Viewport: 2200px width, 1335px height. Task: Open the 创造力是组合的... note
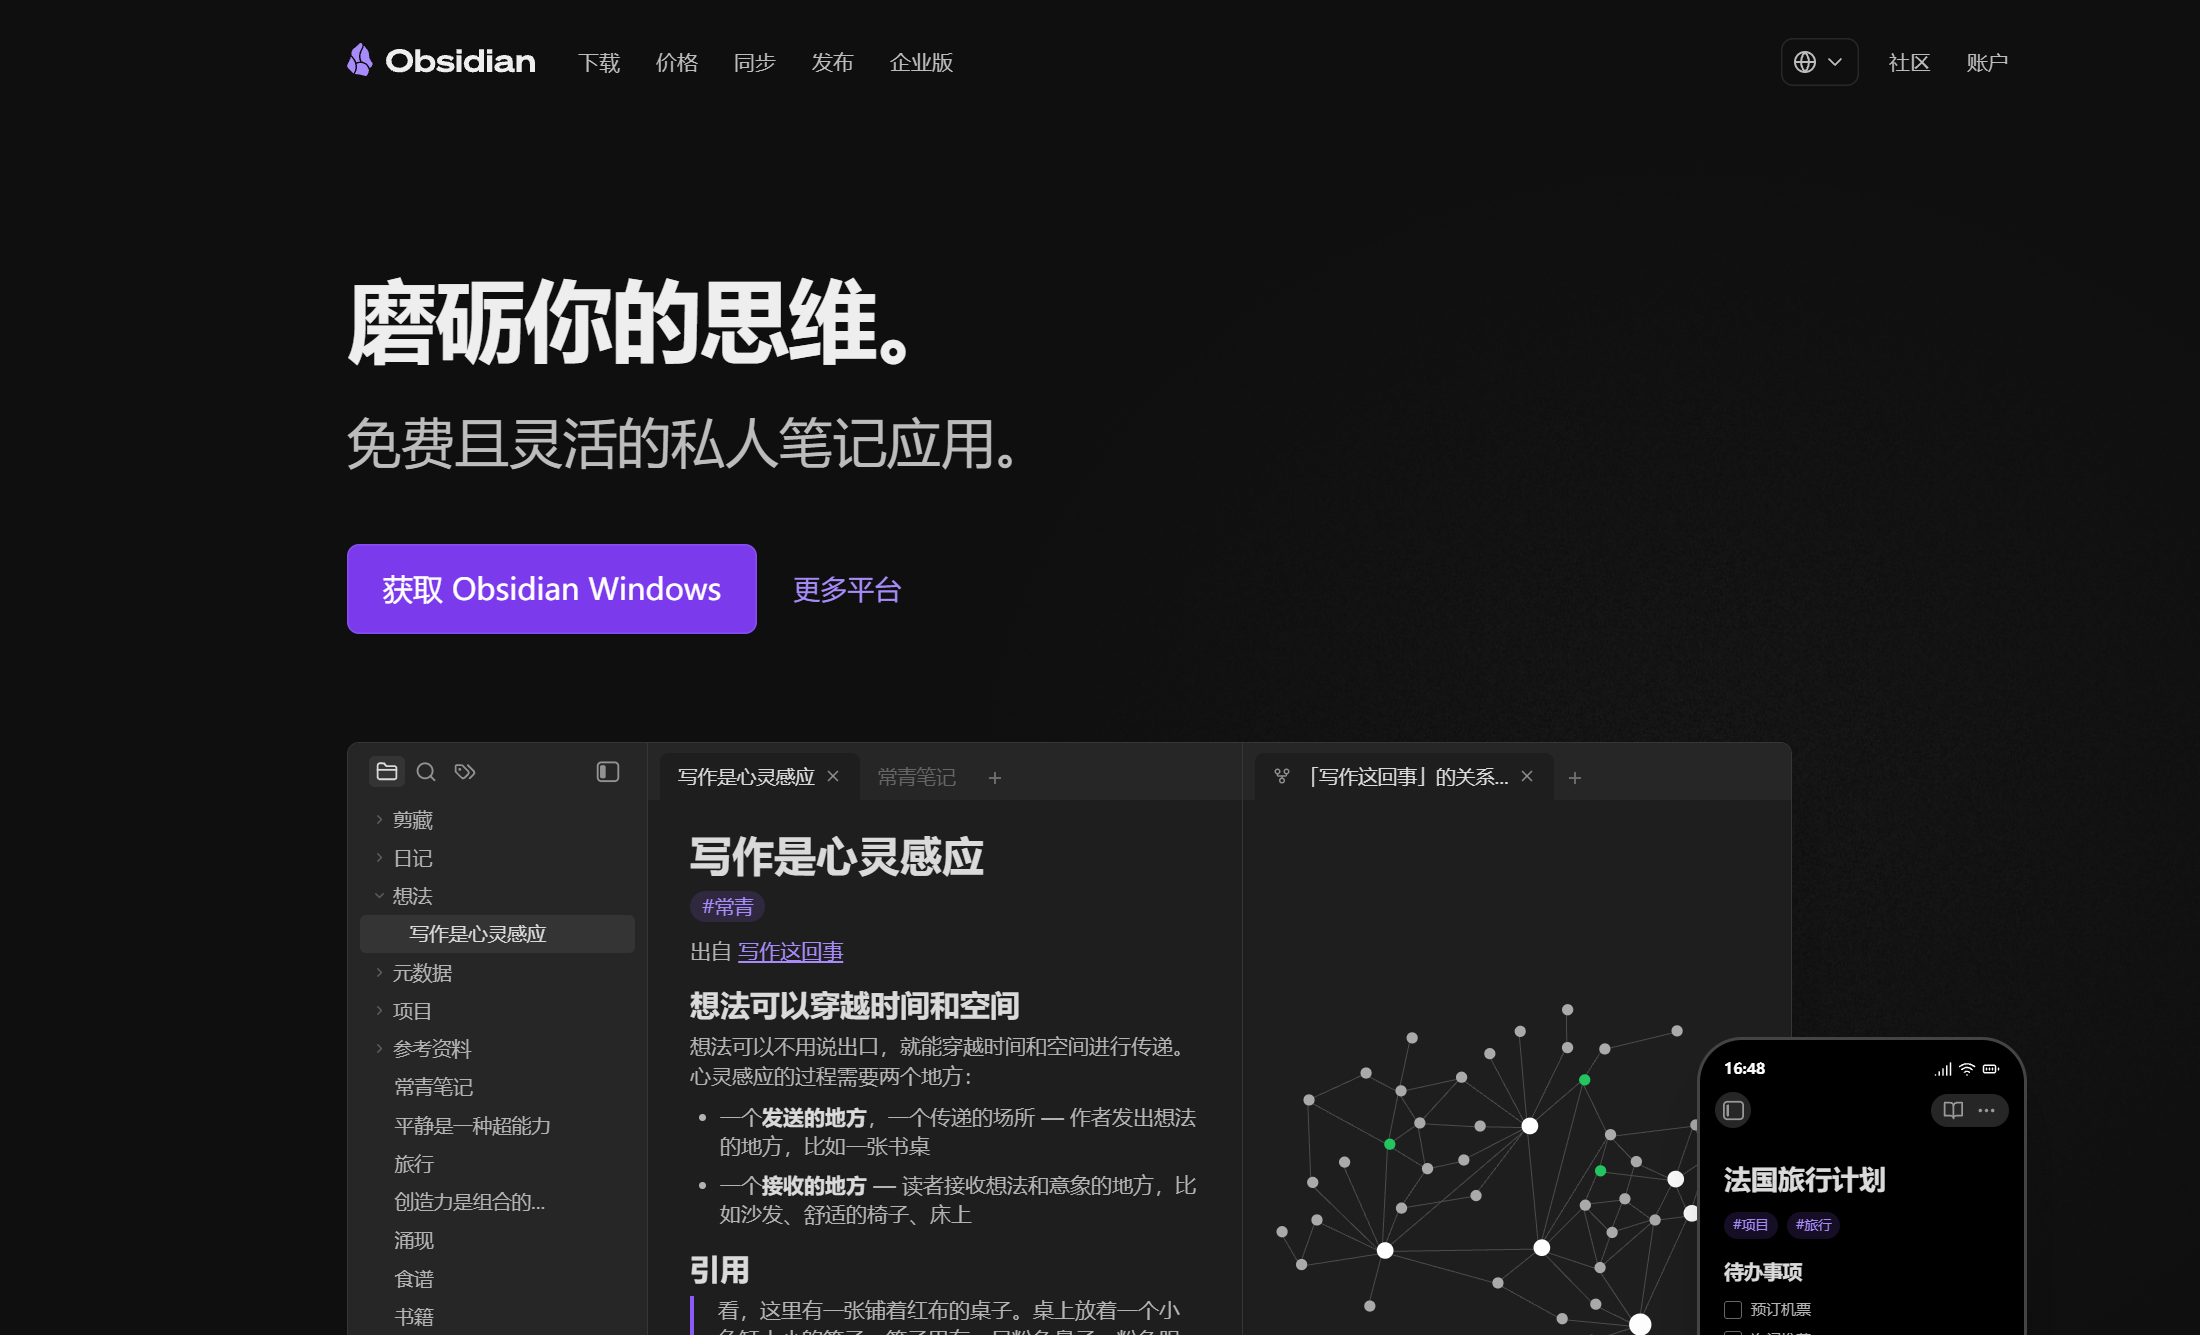tap(469, 1201)
